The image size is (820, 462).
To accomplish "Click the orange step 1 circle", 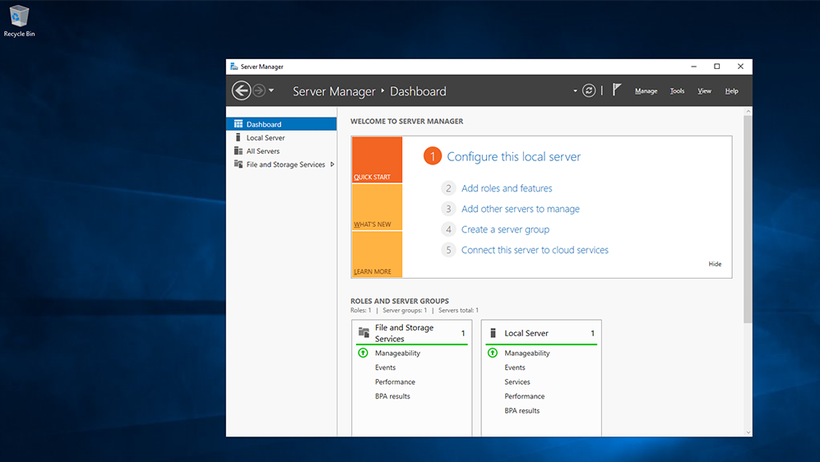I will click(x=432, y=156).
